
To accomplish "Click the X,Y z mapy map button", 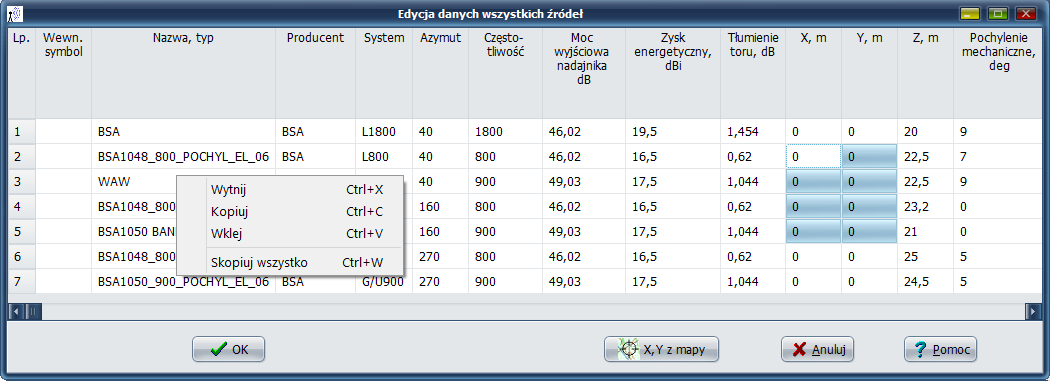I will (x=661, y=349).
